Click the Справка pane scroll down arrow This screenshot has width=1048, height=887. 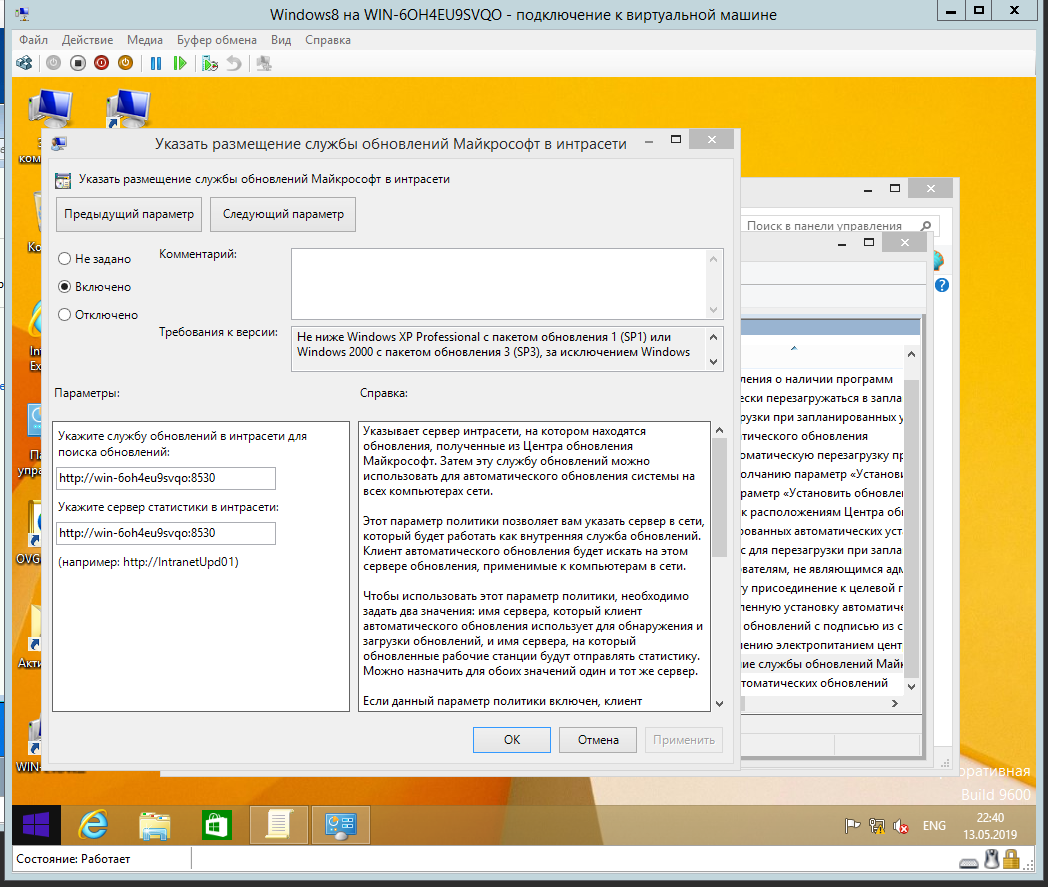coord(719,703)
